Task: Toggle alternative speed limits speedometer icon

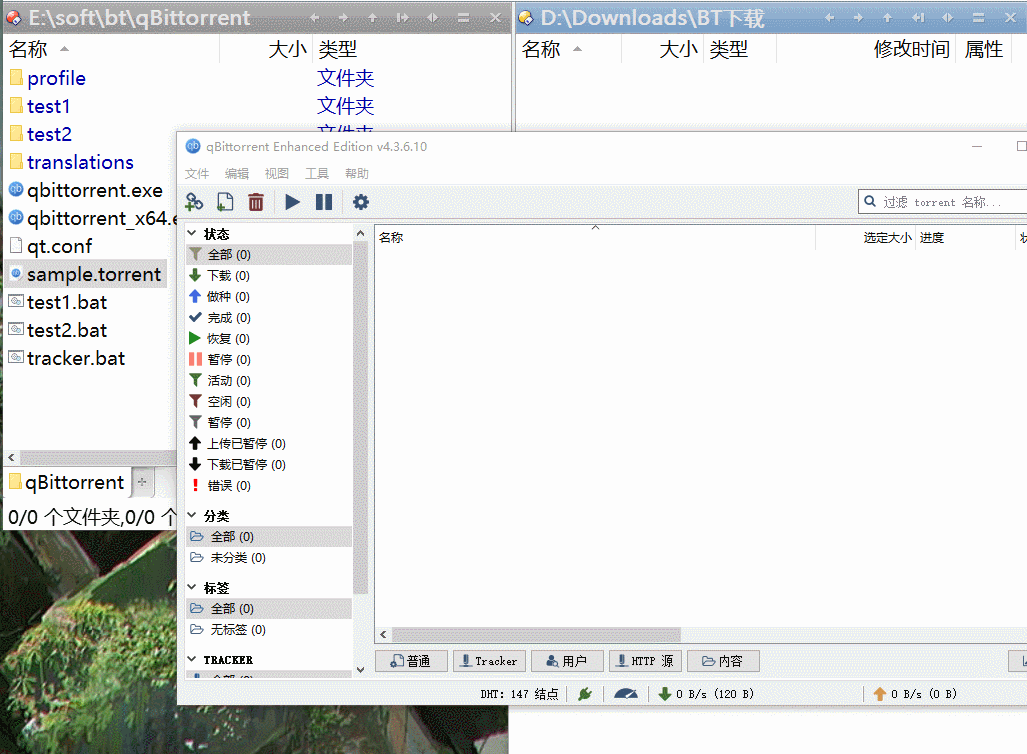Action: point(626,694)
